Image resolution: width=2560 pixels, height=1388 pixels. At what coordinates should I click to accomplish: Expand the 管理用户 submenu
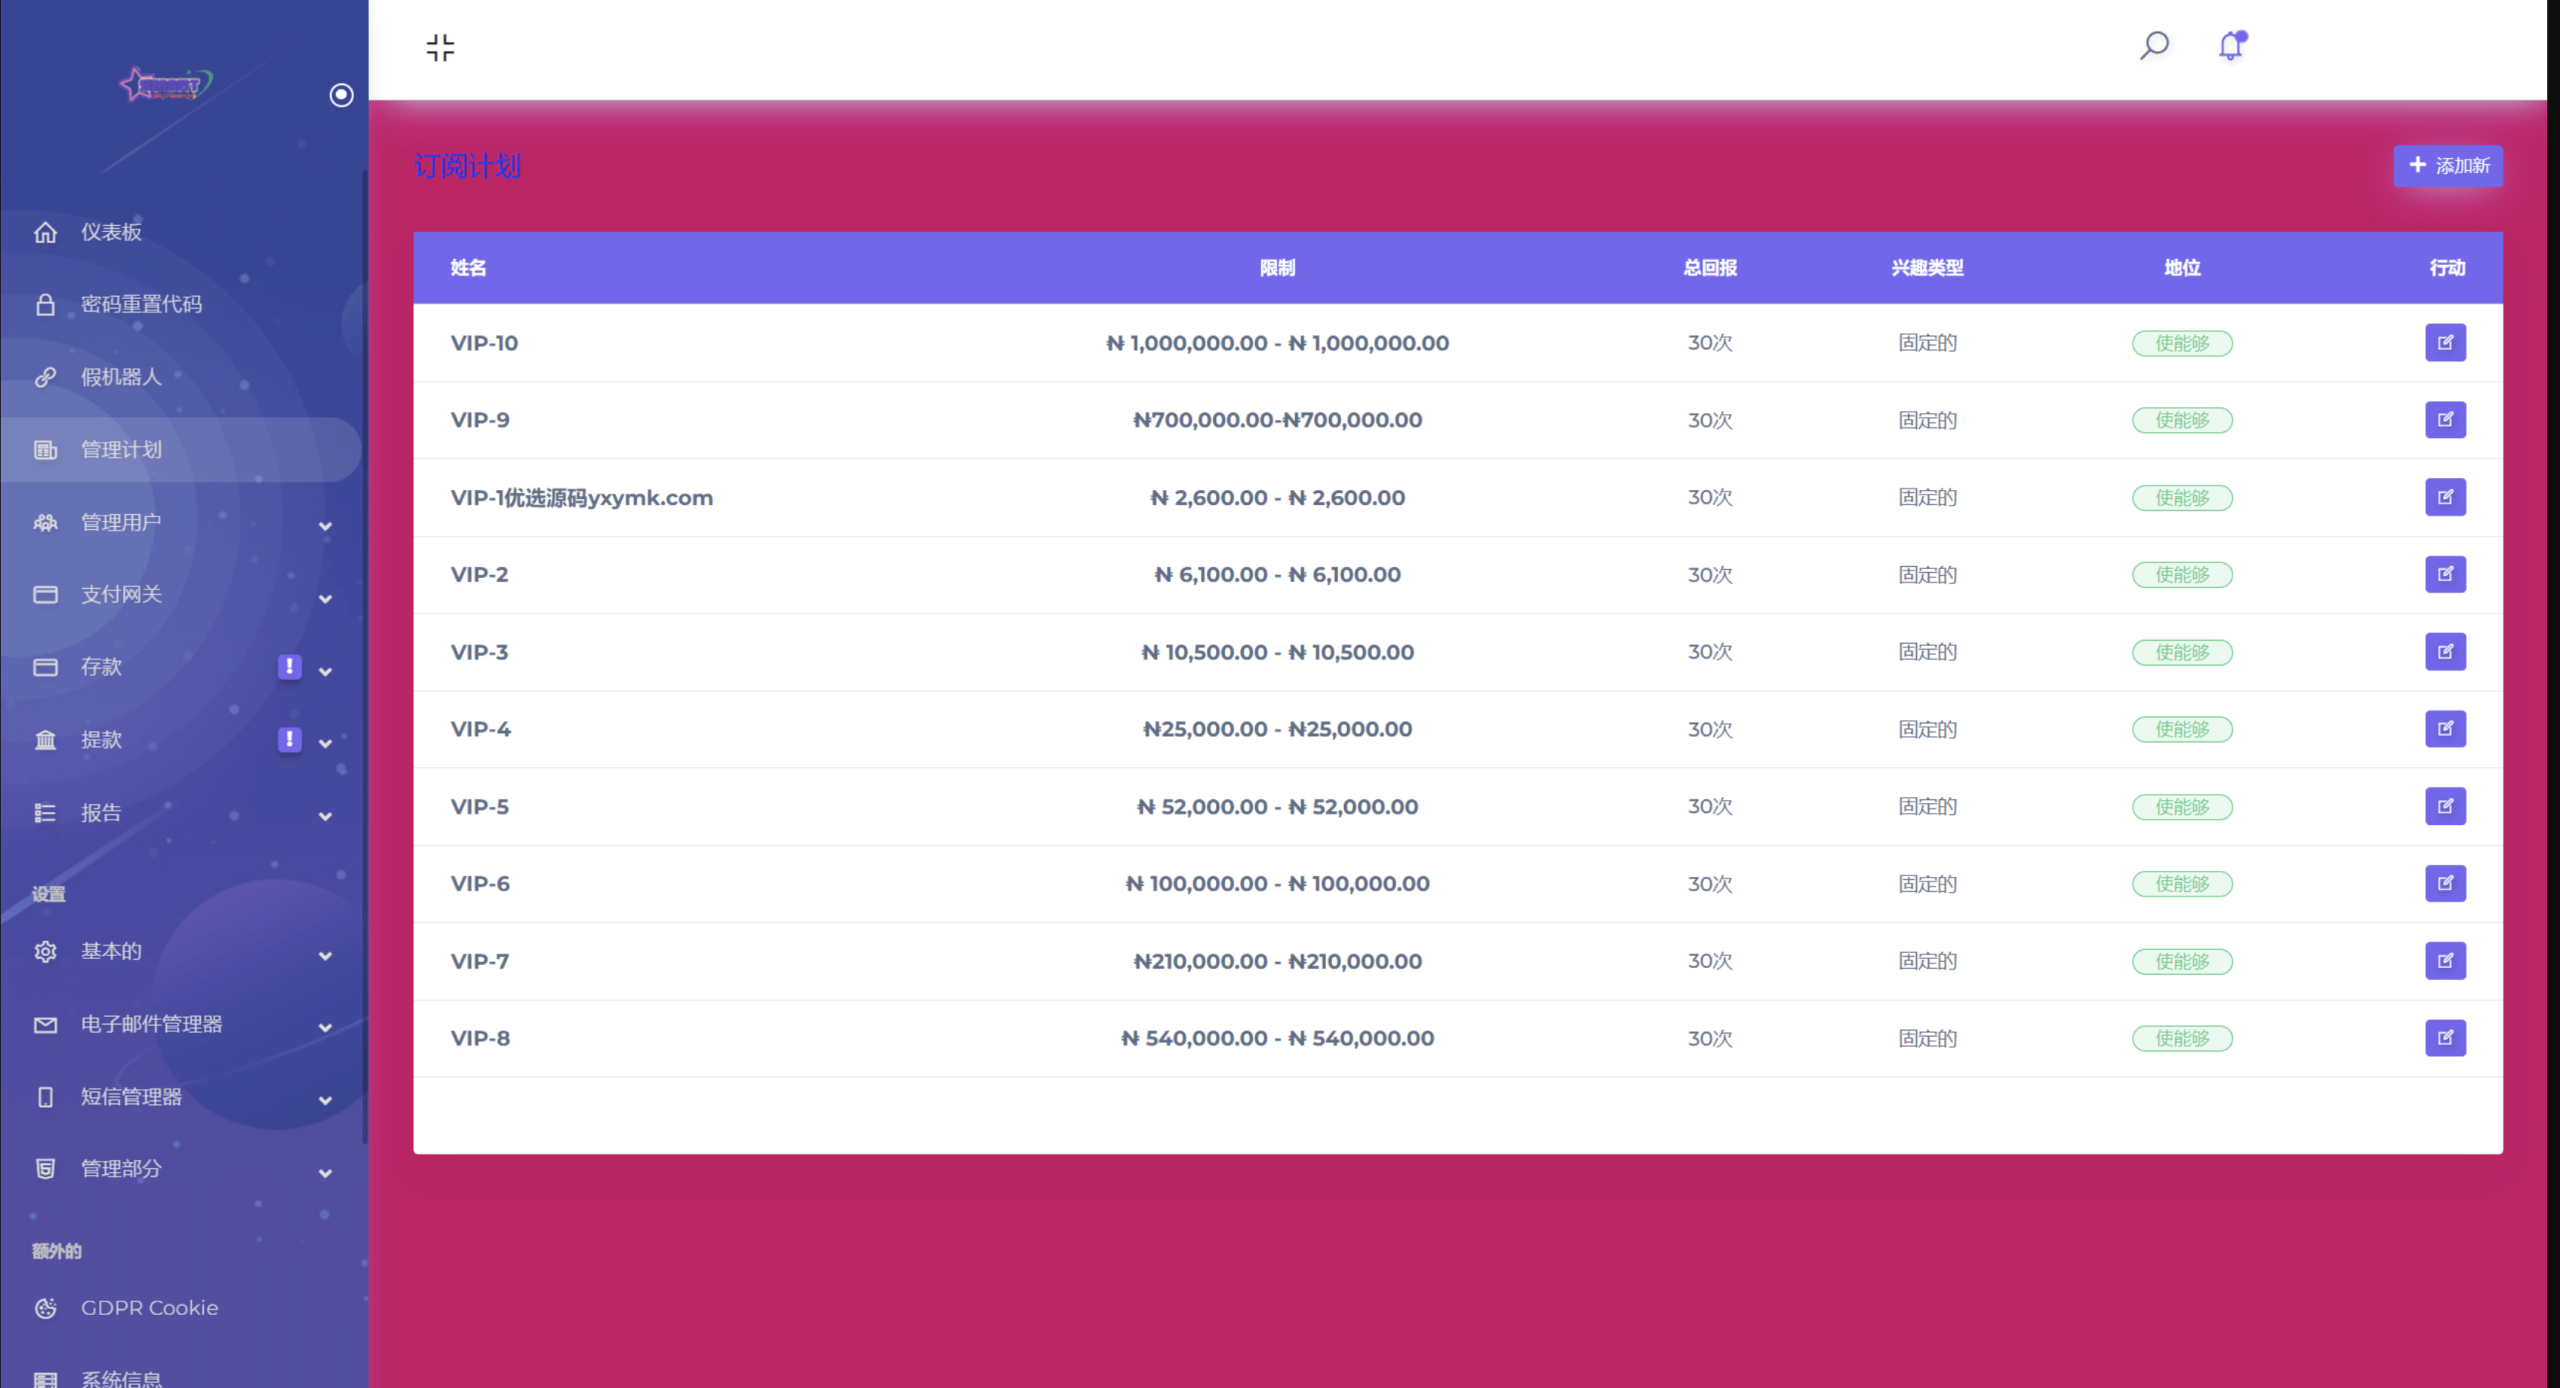(x=324, y=525)
